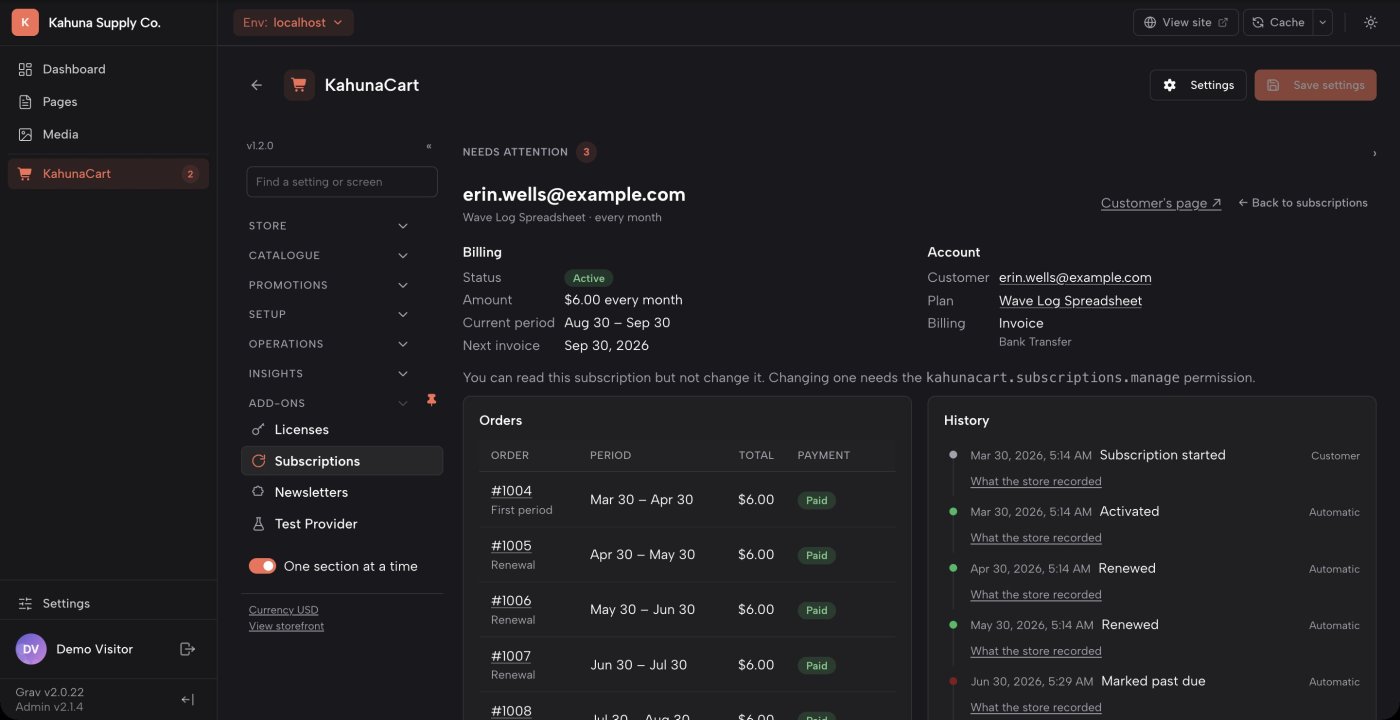Open order #1005 link
1400x720 pixels.
(511, 546)
